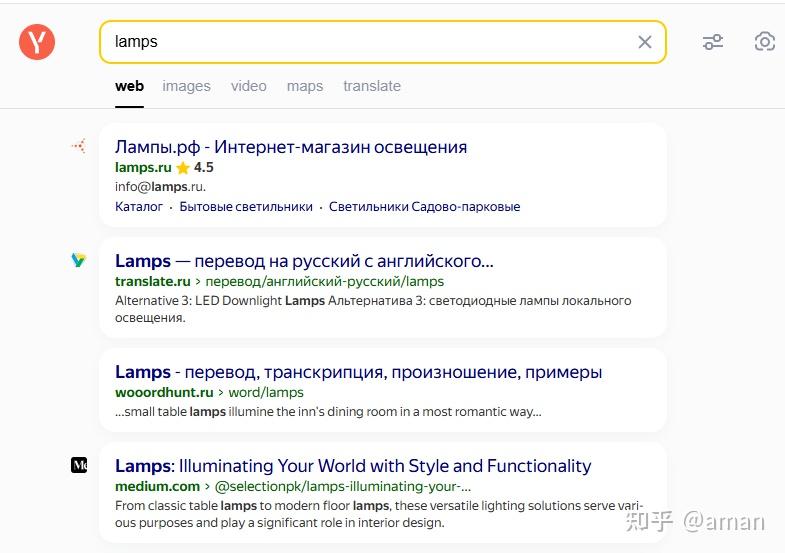Open Бытовые светильники sitelink
The image size is (785, 553).
246,207
